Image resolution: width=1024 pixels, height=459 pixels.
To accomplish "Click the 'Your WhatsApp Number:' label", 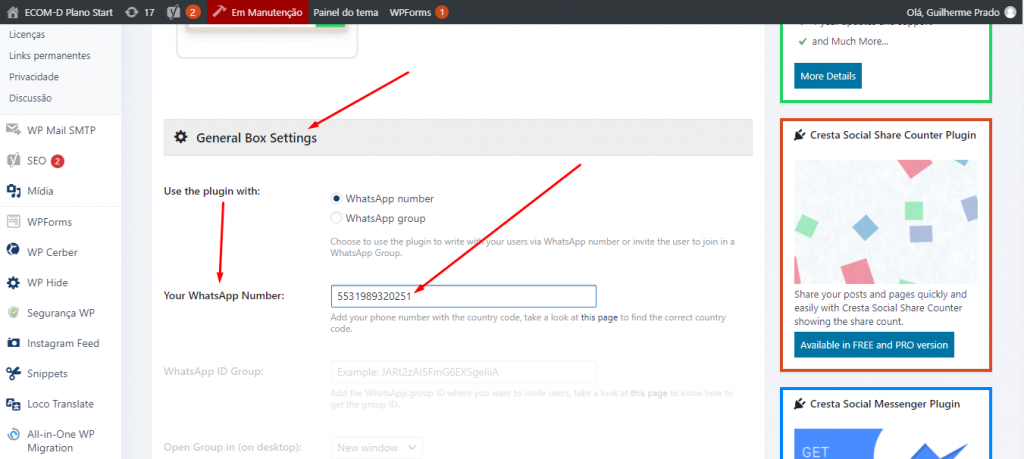I will [224, 296].
